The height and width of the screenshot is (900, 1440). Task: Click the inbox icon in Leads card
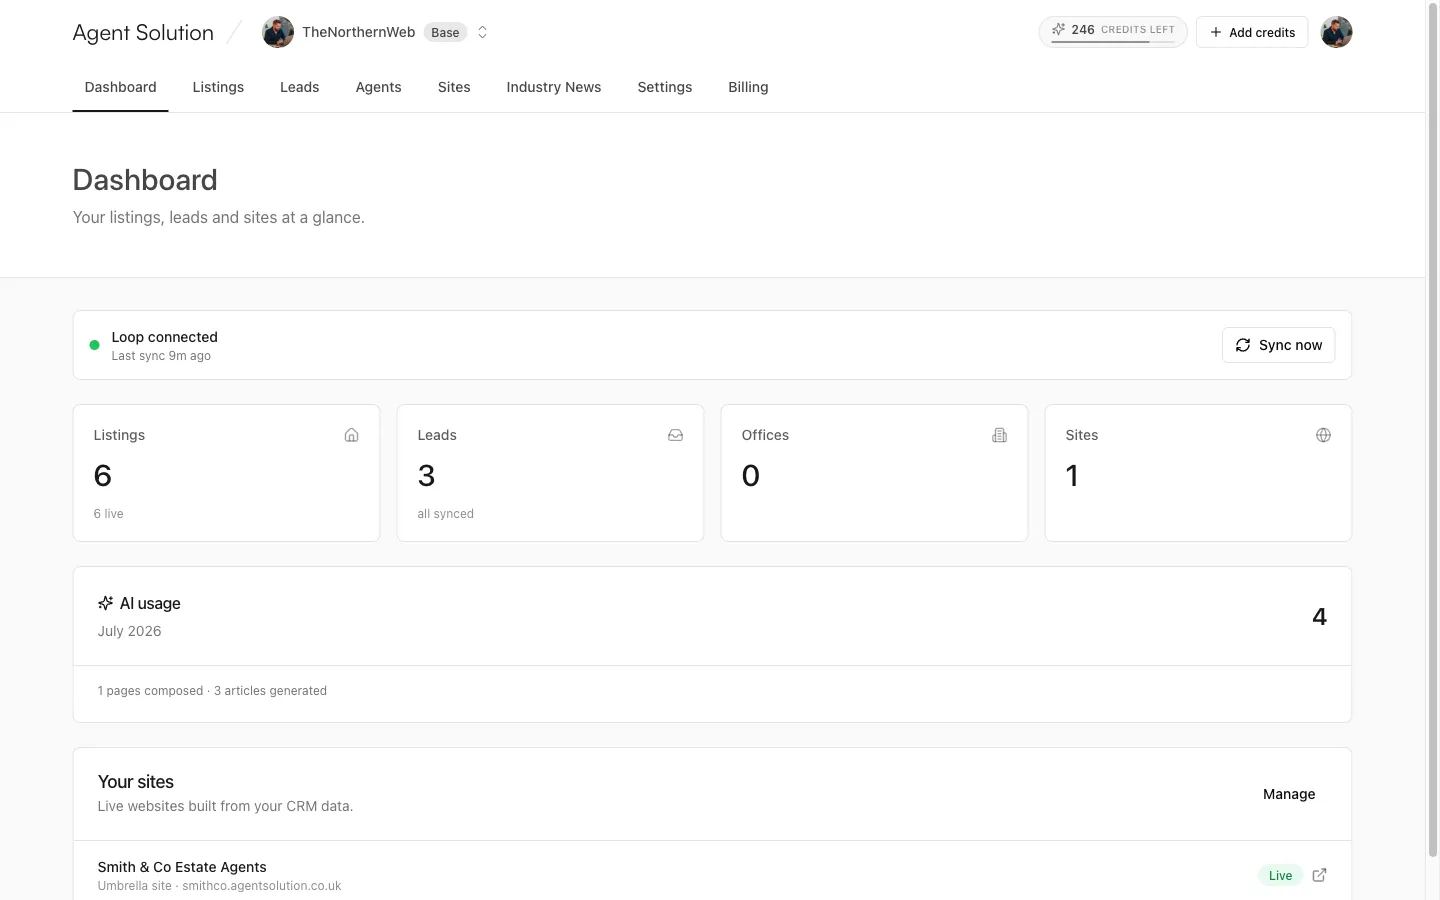675,435
